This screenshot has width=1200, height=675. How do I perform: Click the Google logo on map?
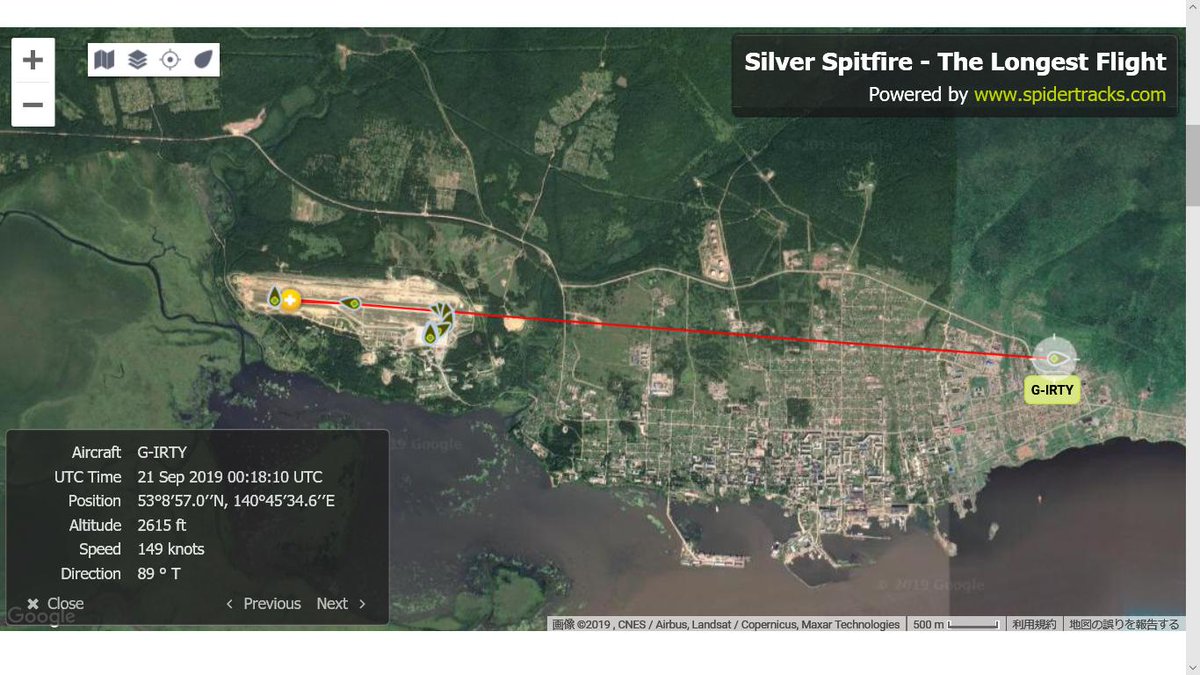(41, 616)
